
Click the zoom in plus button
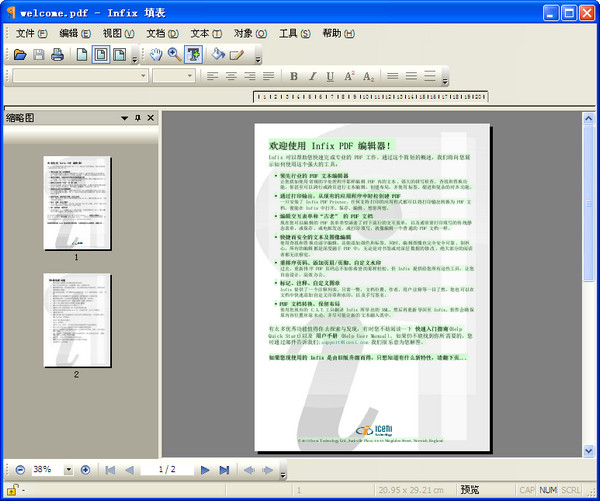[x=85, y=469]
